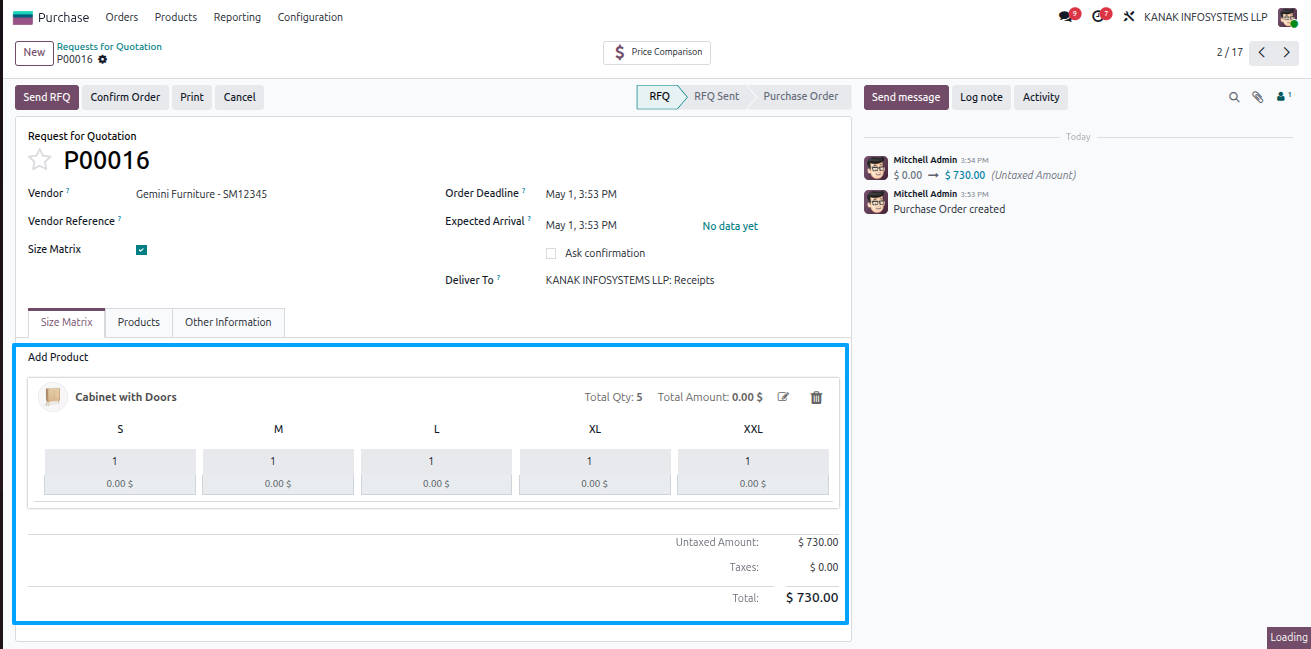Open the Purchase app home icon

[x=22, y=17]
